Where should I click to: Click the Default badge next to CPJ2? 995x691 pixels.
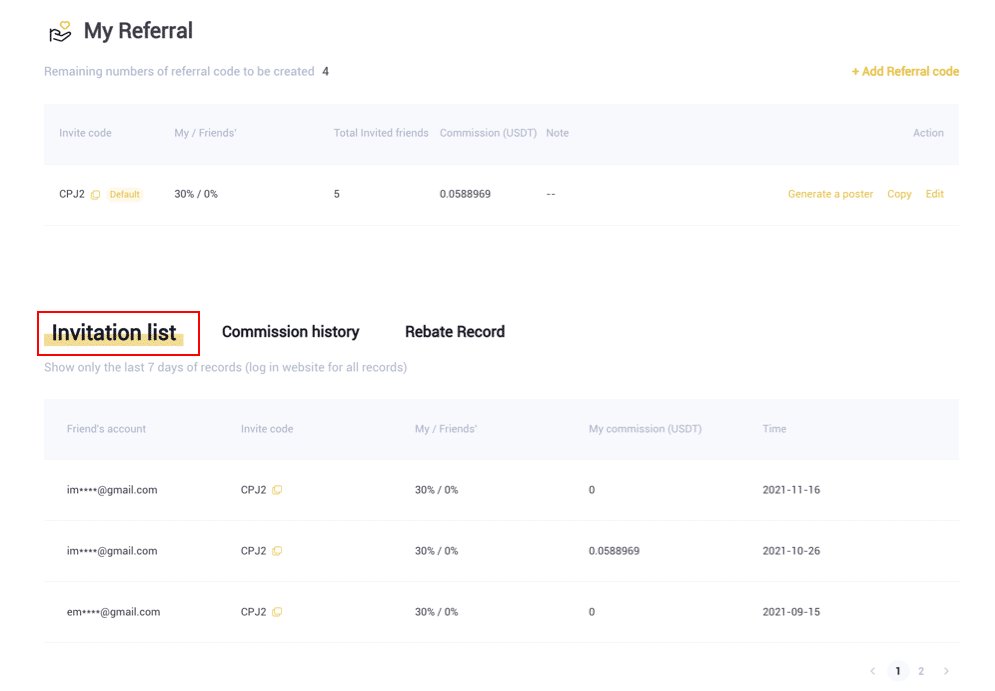point(125,195)
